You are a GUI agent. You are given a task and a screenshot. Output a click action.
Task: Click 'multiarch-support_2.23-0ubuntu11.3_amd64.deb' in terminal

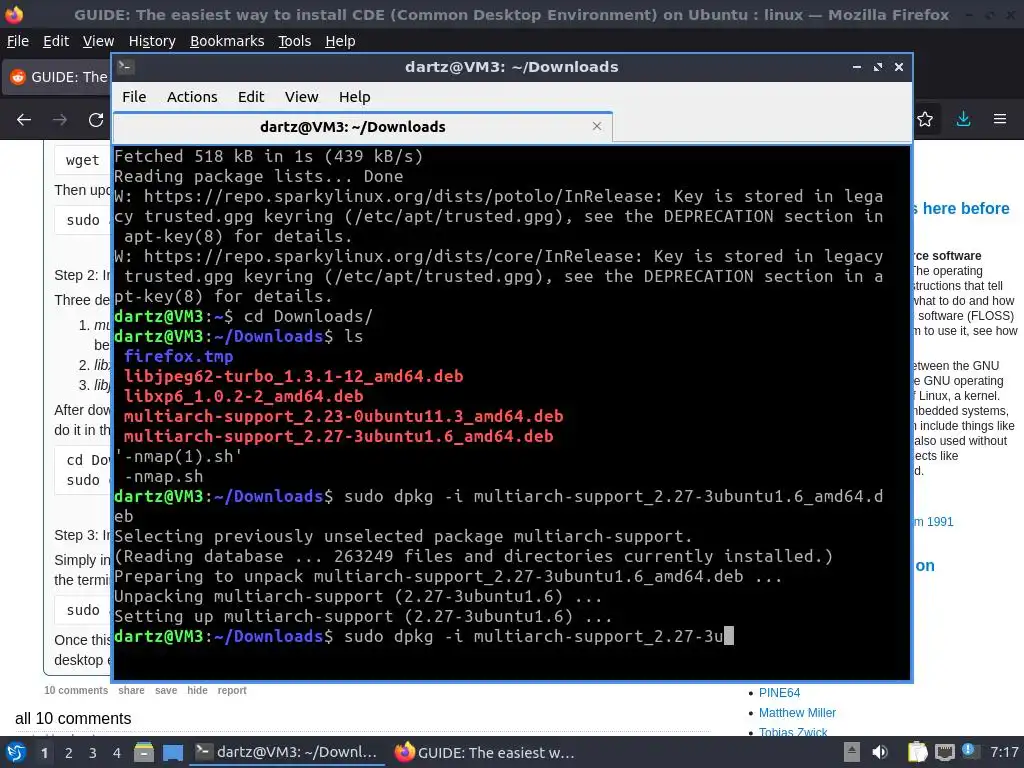click(344, 417)
